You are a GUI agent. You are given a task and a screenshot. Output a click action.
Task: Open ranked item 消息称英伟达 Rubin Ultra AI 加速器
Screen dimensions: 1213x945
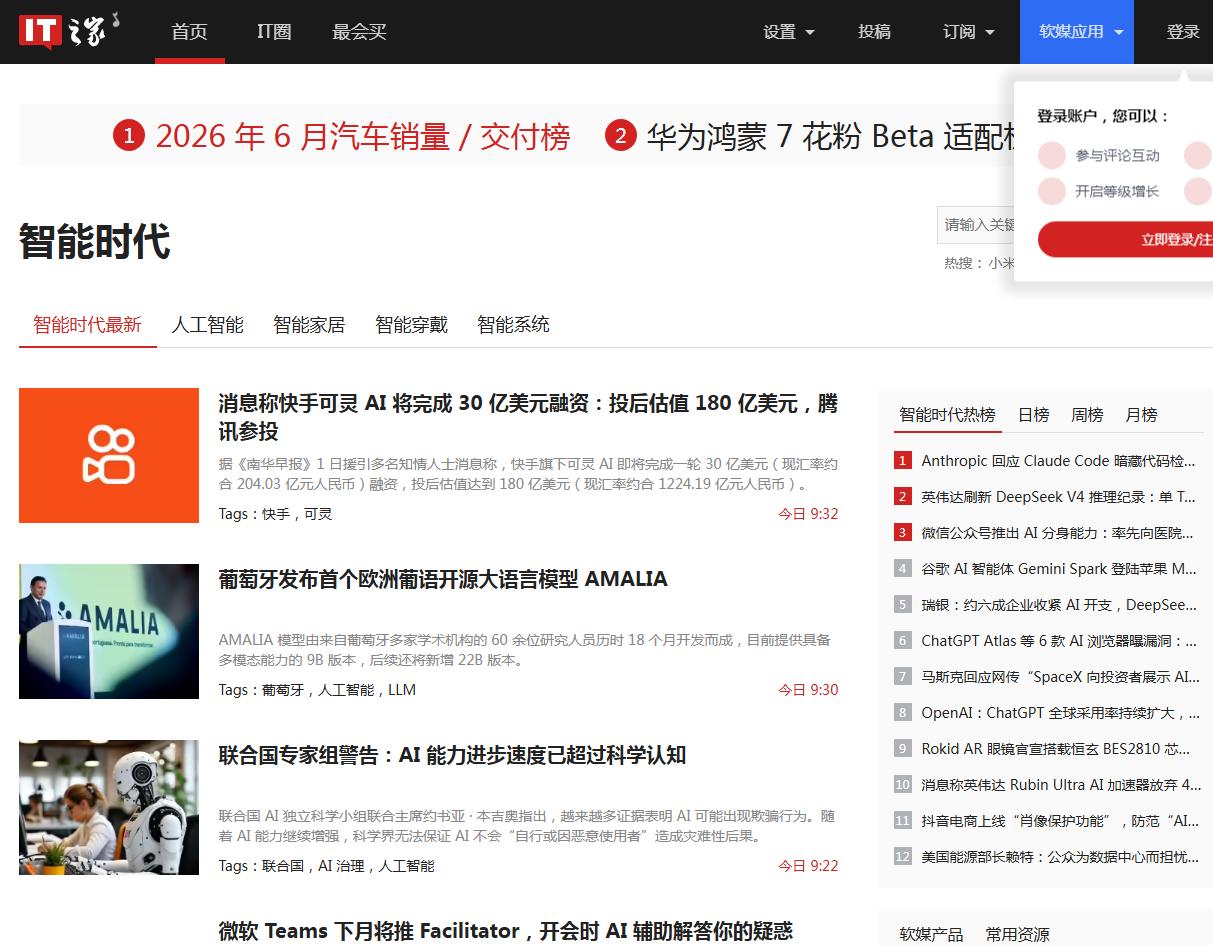point(1061,785)
